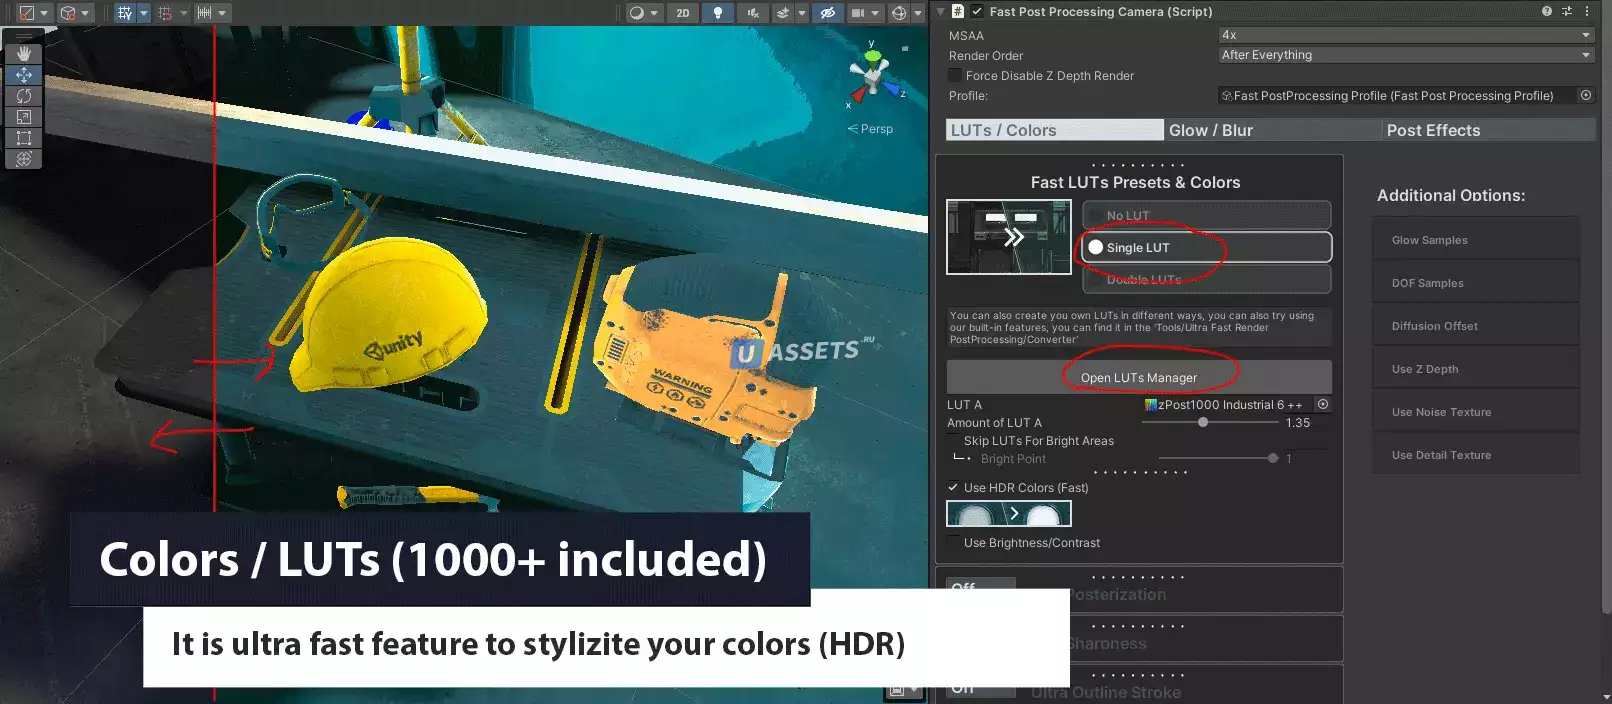Open component help reference icon
The height and width of the screenshot is (704, 1612).
[1547, 11]
